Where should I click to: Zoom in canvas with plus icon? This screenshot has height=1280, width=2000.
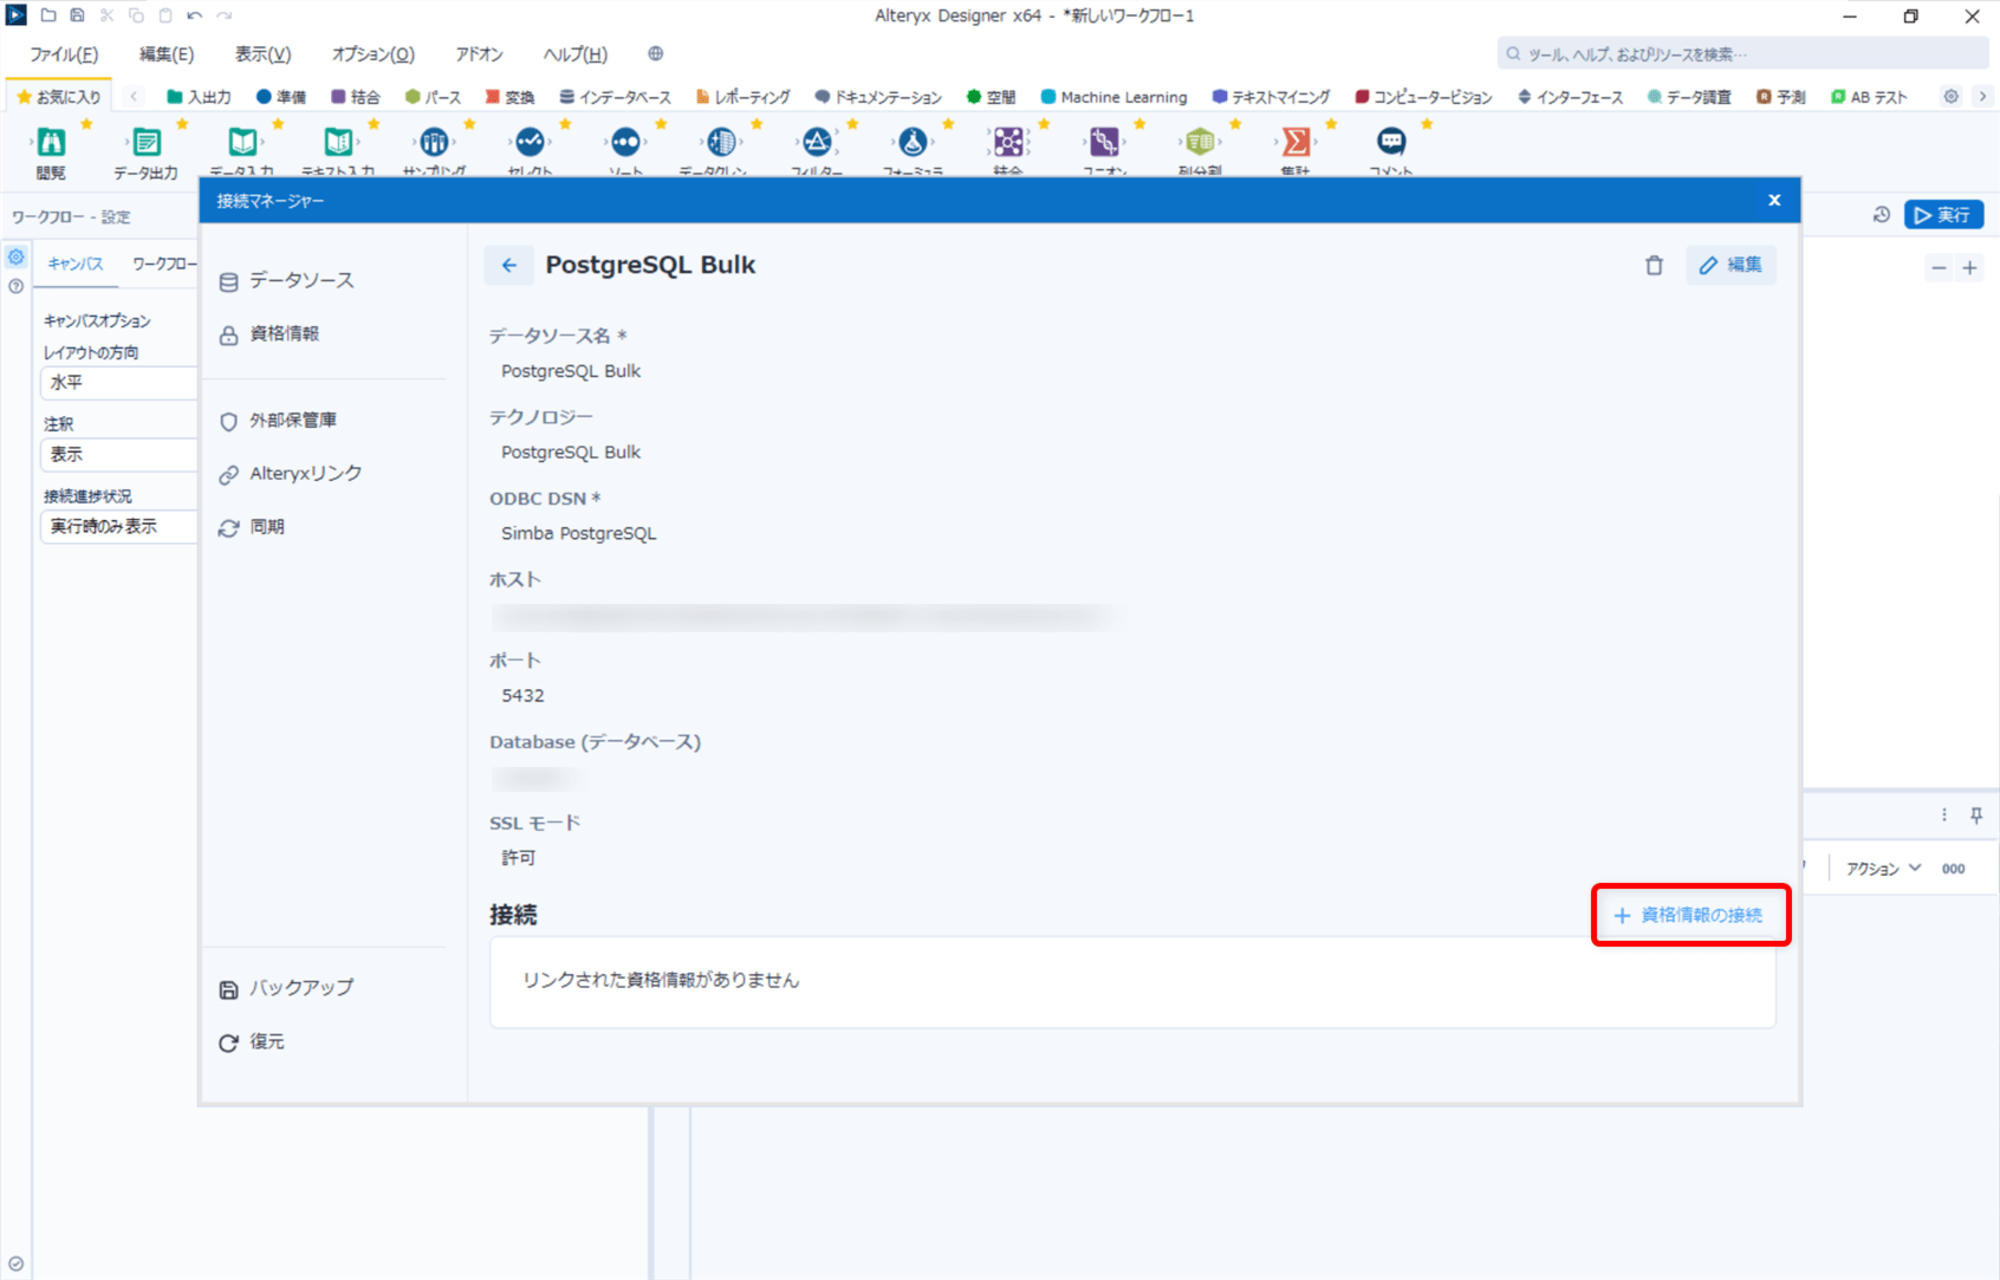click(1970, 268)
